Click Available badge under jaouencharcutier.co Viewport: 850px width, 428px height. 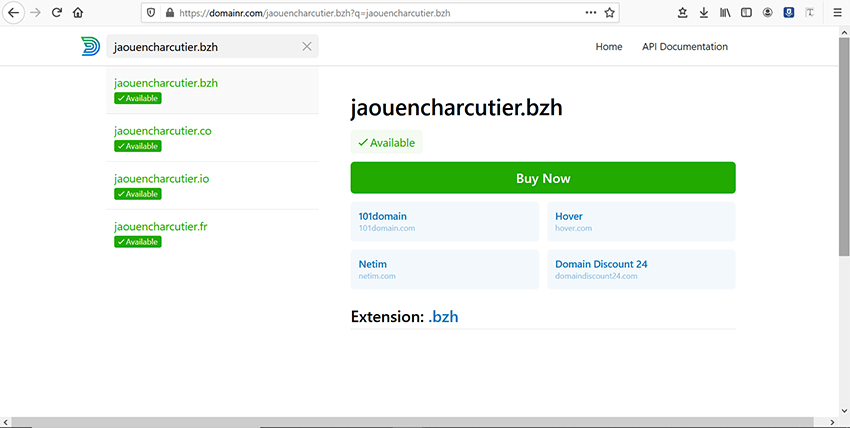pos(138,146)
